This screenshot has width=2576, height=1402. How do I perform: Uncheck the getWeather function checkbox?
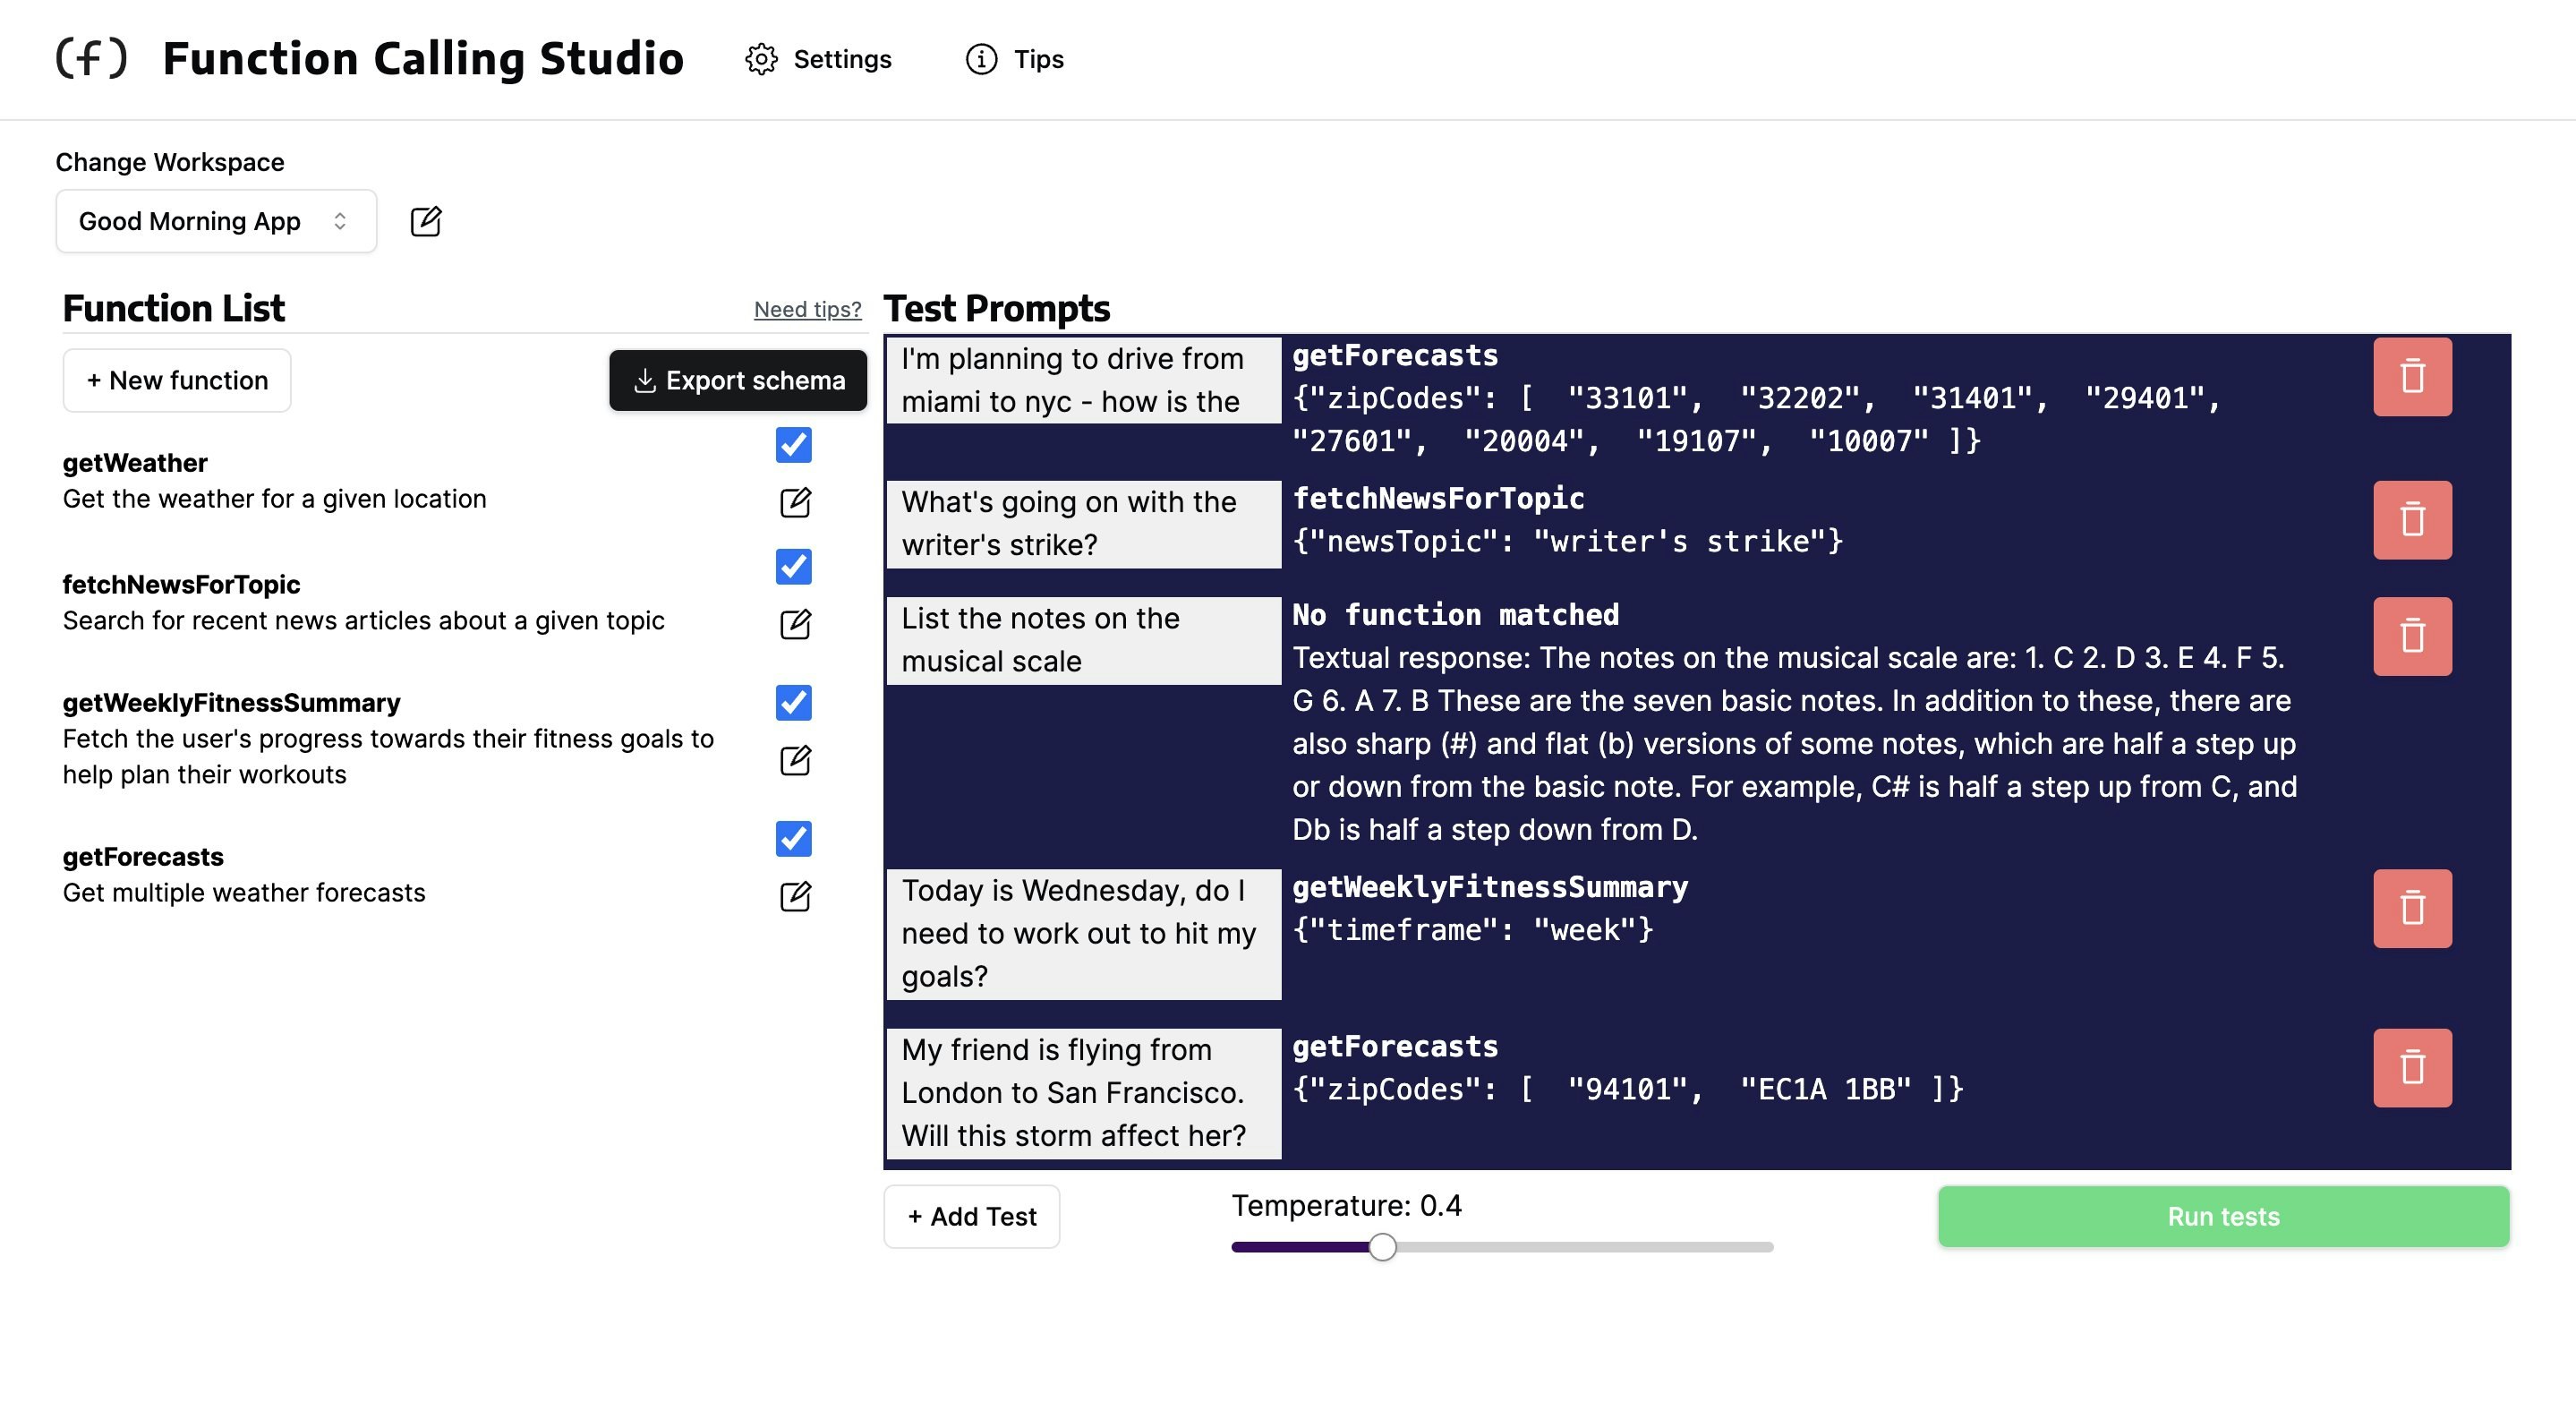click(x=793, y=445)
